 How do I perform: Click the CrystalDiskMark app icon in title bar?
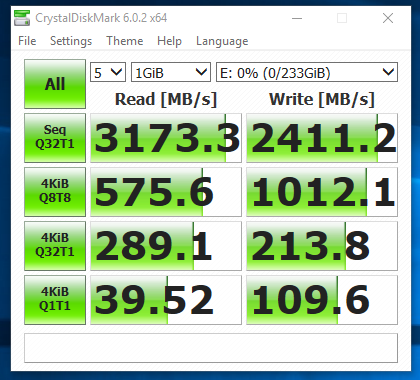pos(22,18)
